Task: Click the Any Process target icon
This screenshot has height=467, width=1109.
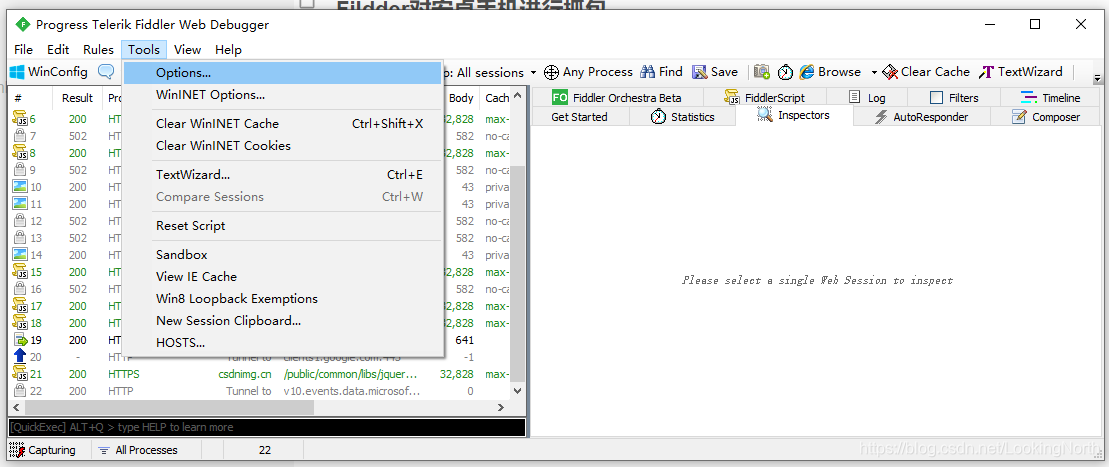Action: pyautogui.click(x=552, y=72)
